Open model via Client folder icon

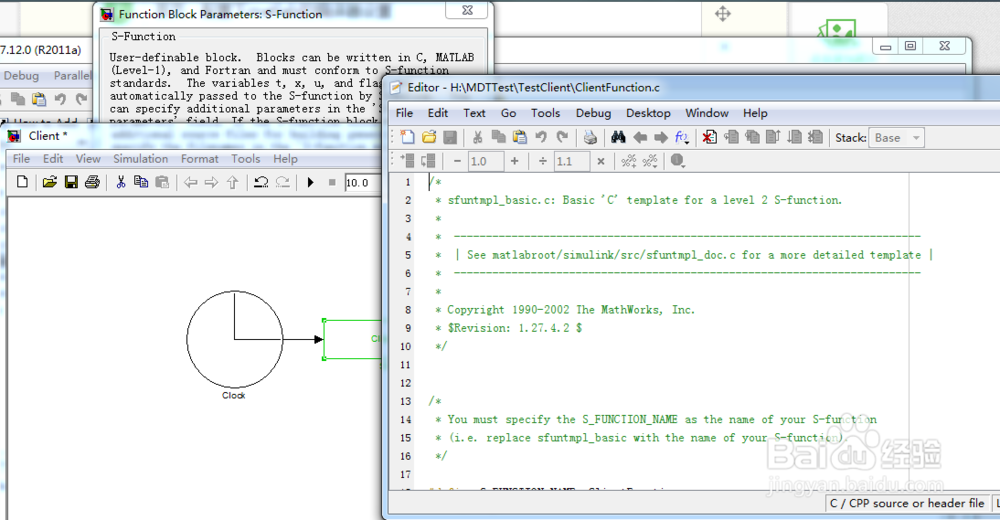click(50, 182)
